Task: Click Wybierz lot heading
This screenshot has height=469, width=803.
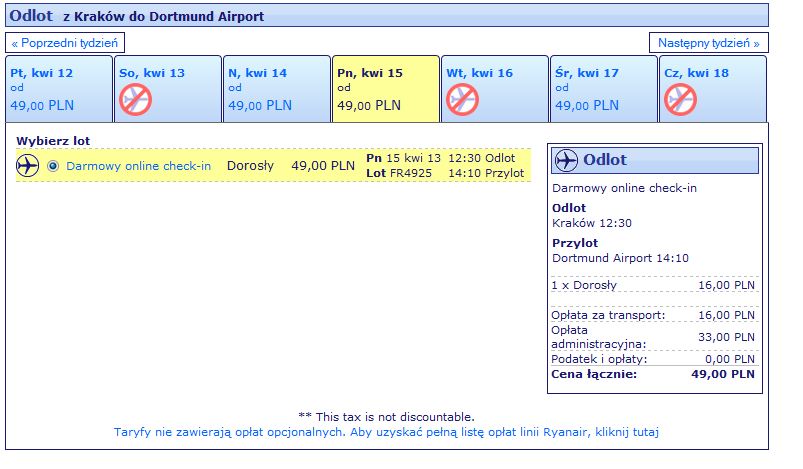Action: click(x=53, y=141)
